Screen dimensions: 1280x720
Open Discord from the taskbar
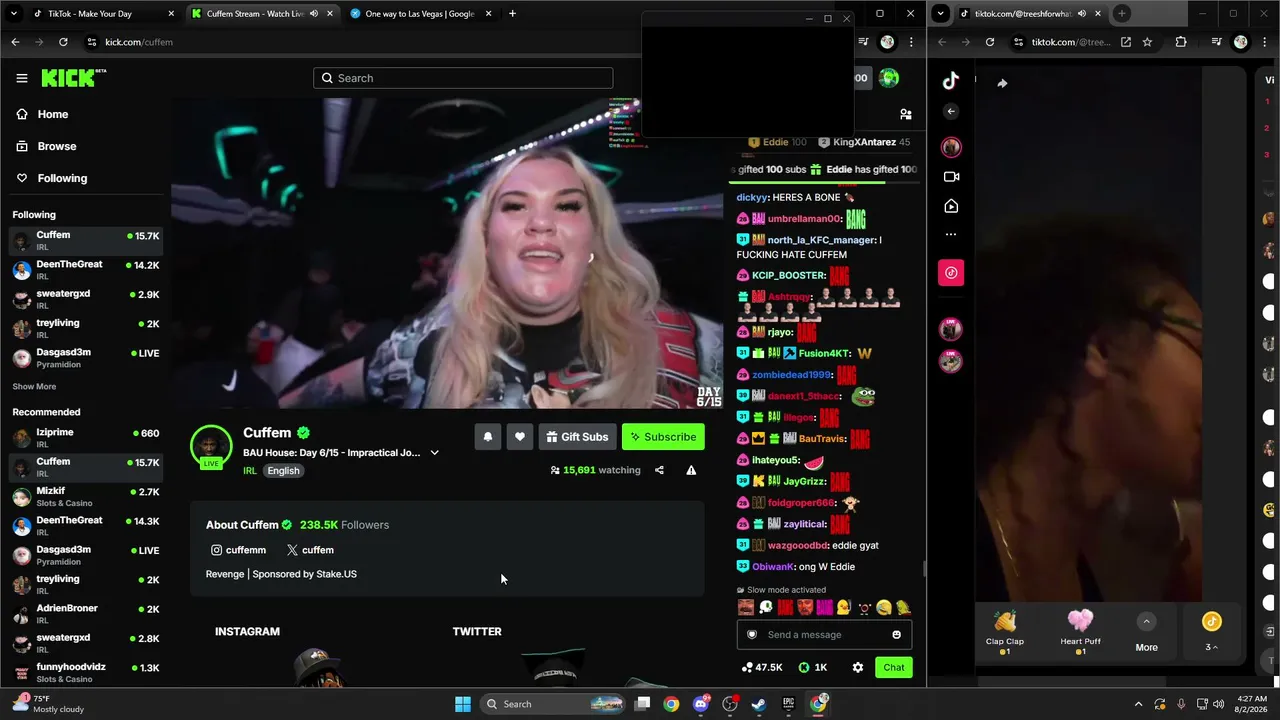[x=701, y=704]
